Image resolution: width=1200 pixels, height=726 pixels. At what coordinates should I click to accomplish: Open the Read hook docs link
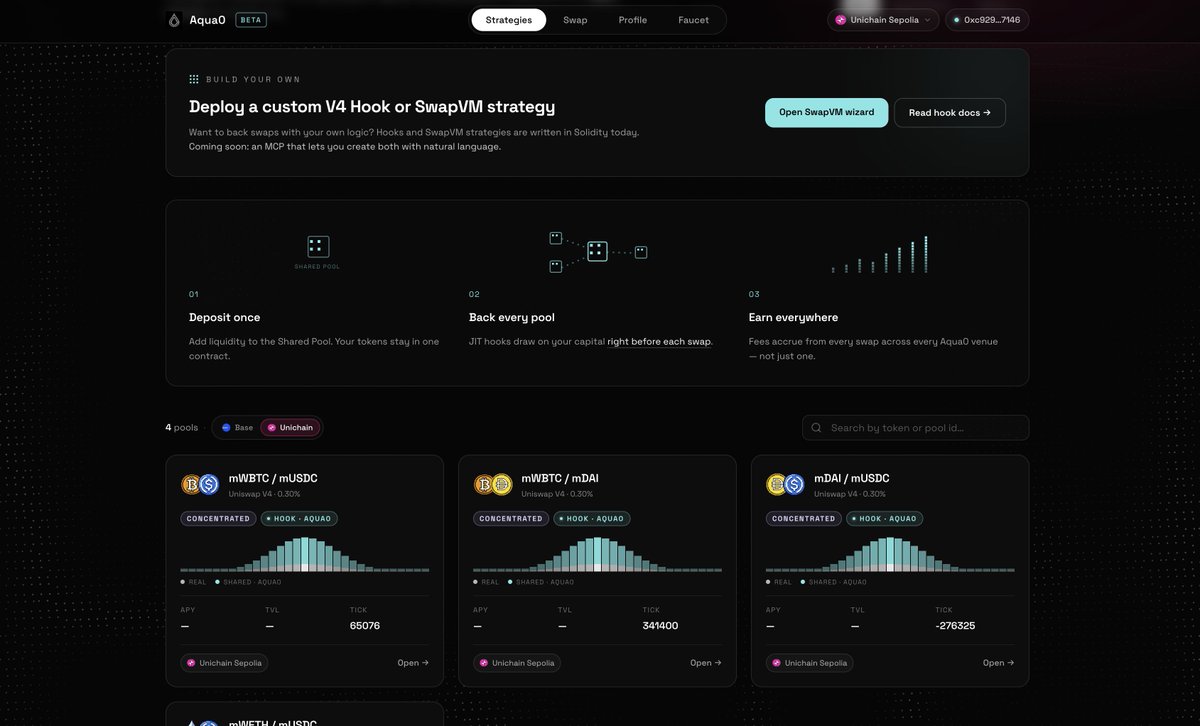950,112
